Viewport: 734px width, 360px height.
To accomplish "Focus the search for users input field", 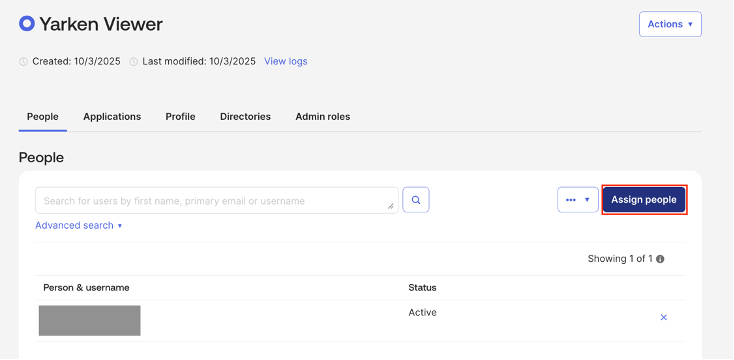I will 217,200.
